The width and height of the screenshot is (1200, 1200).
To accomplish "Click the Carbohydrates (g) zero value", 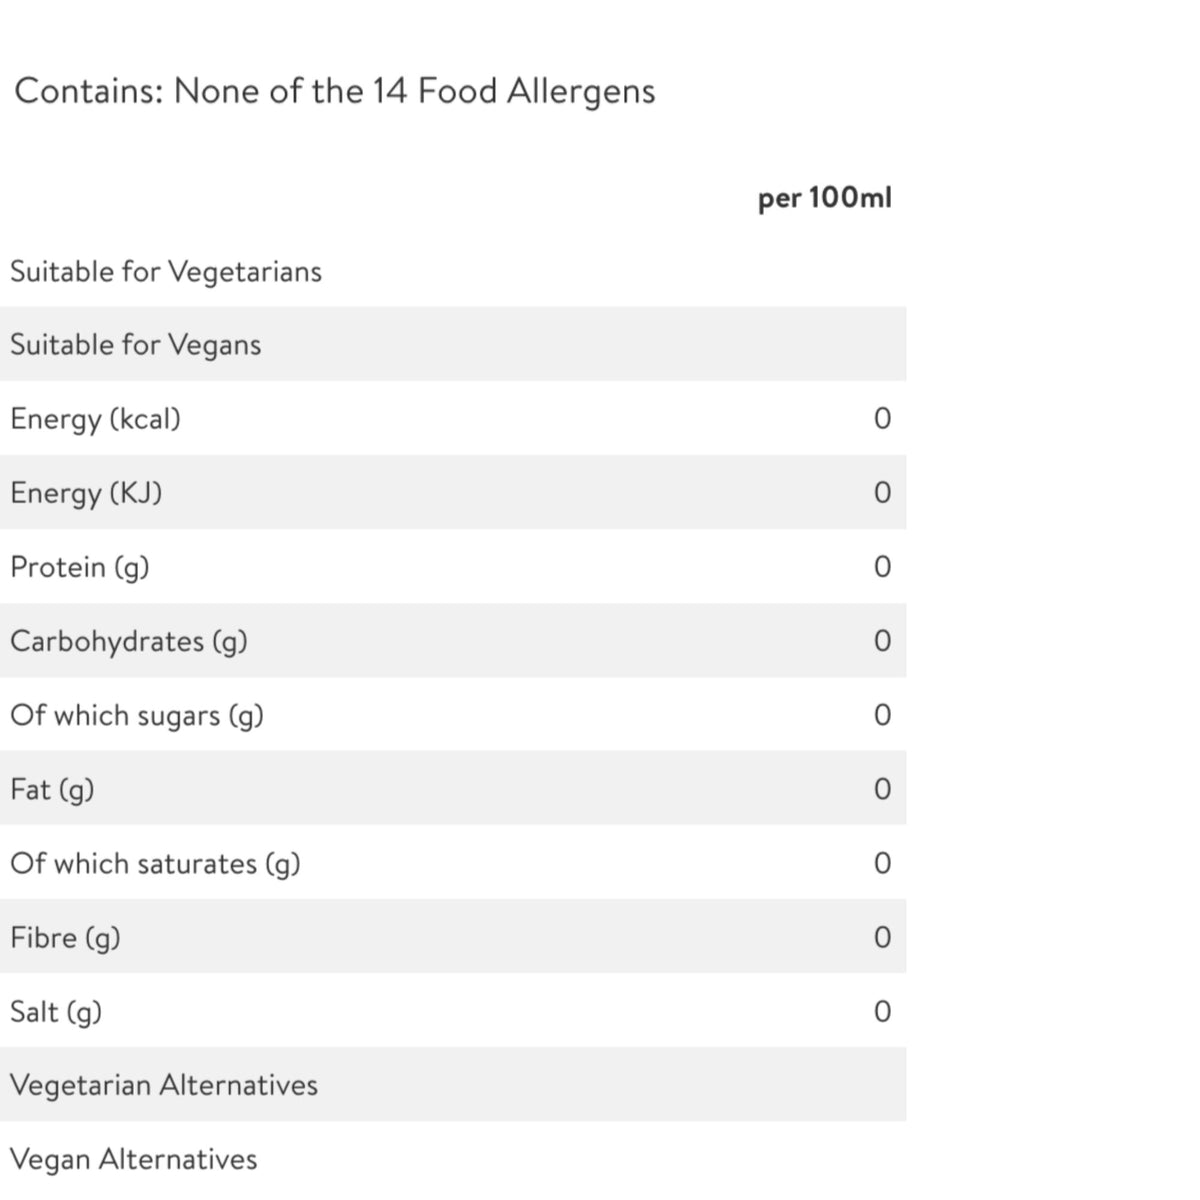I will [x=882, y=640].
